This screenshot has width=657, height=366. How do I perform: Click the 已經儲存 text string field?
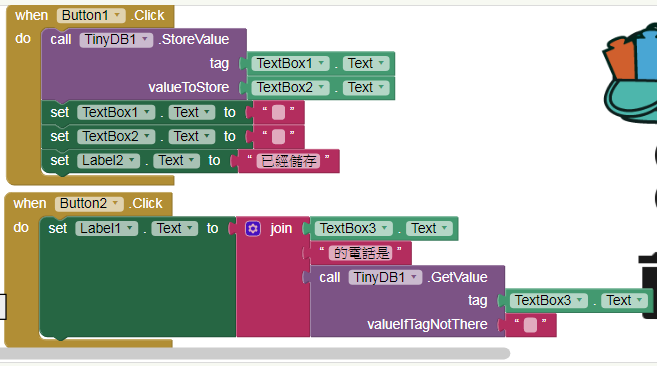(288, 161)
